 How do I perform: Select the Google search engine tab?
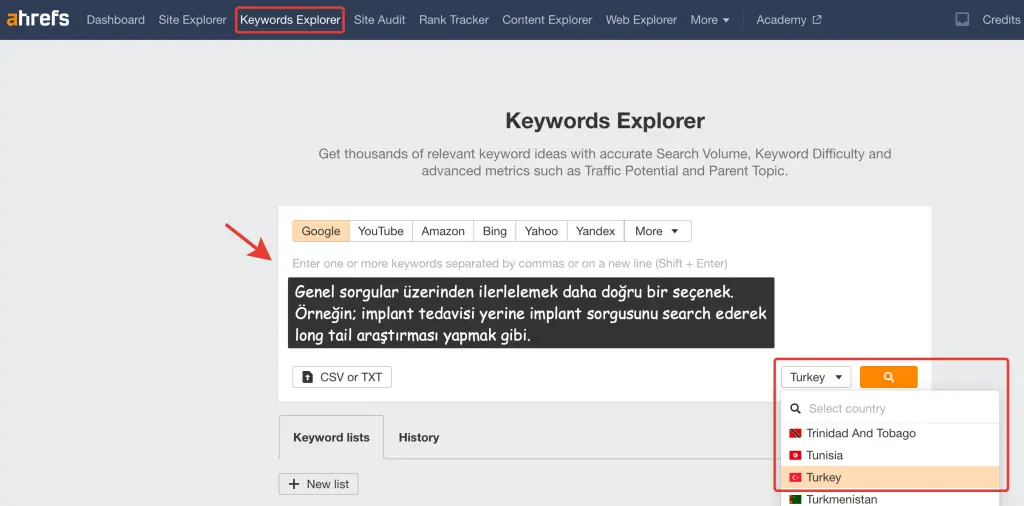point(321,231)
